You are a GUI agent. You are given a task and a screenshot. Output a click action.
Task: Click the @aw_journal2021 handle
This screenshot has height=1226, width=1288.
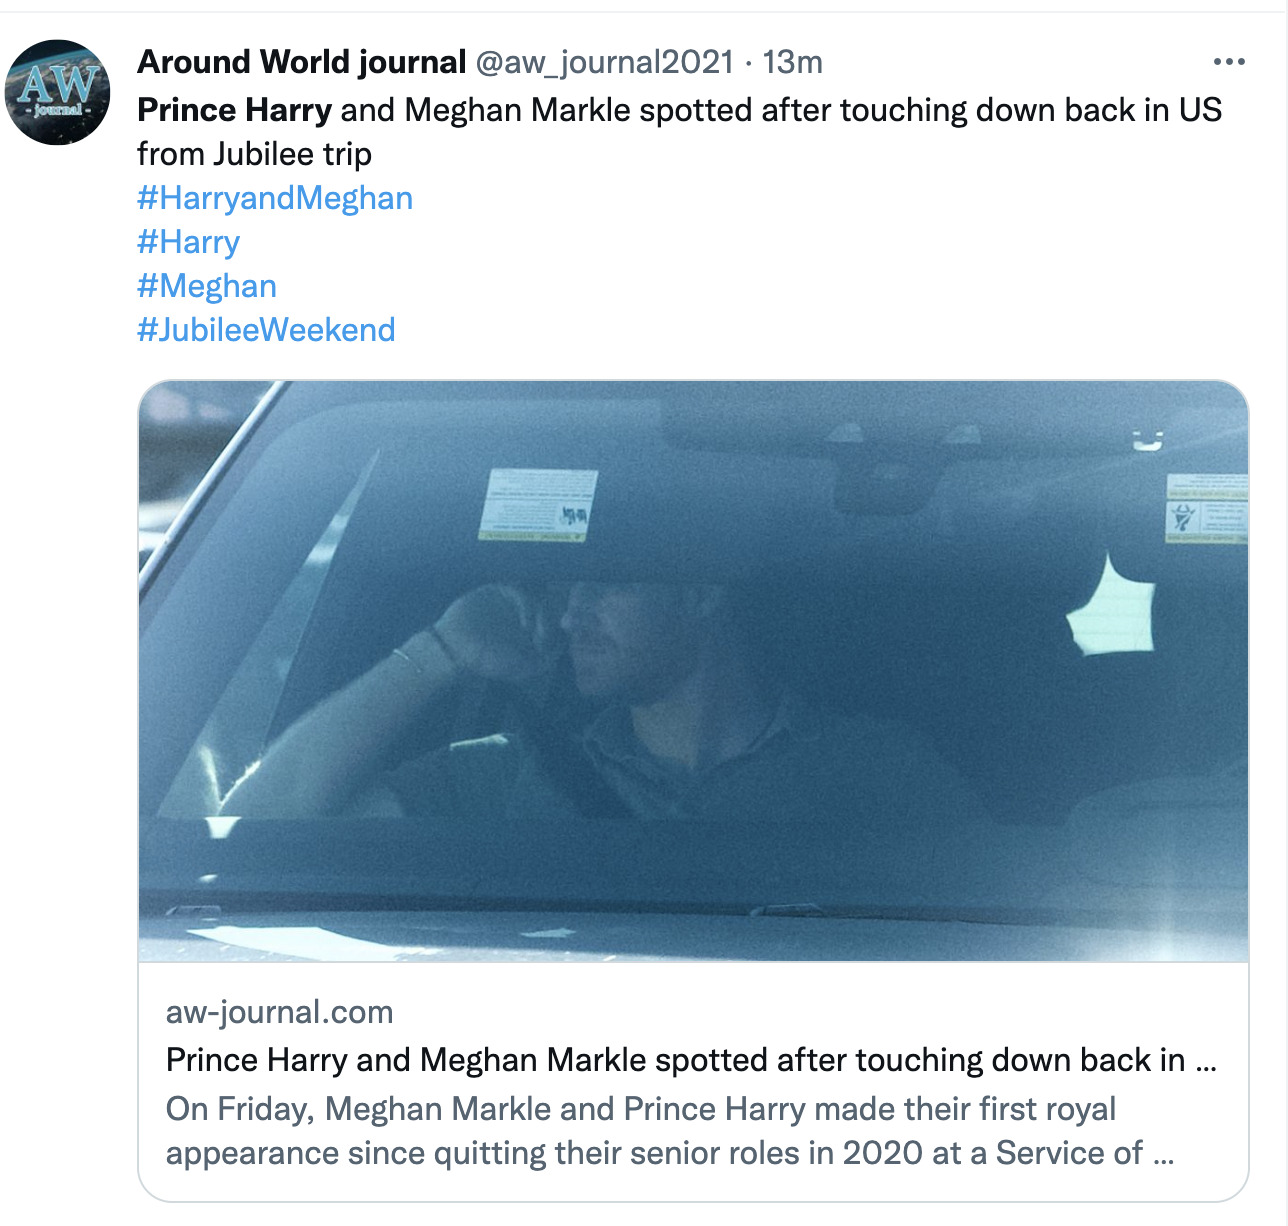[x=604, y=63]
